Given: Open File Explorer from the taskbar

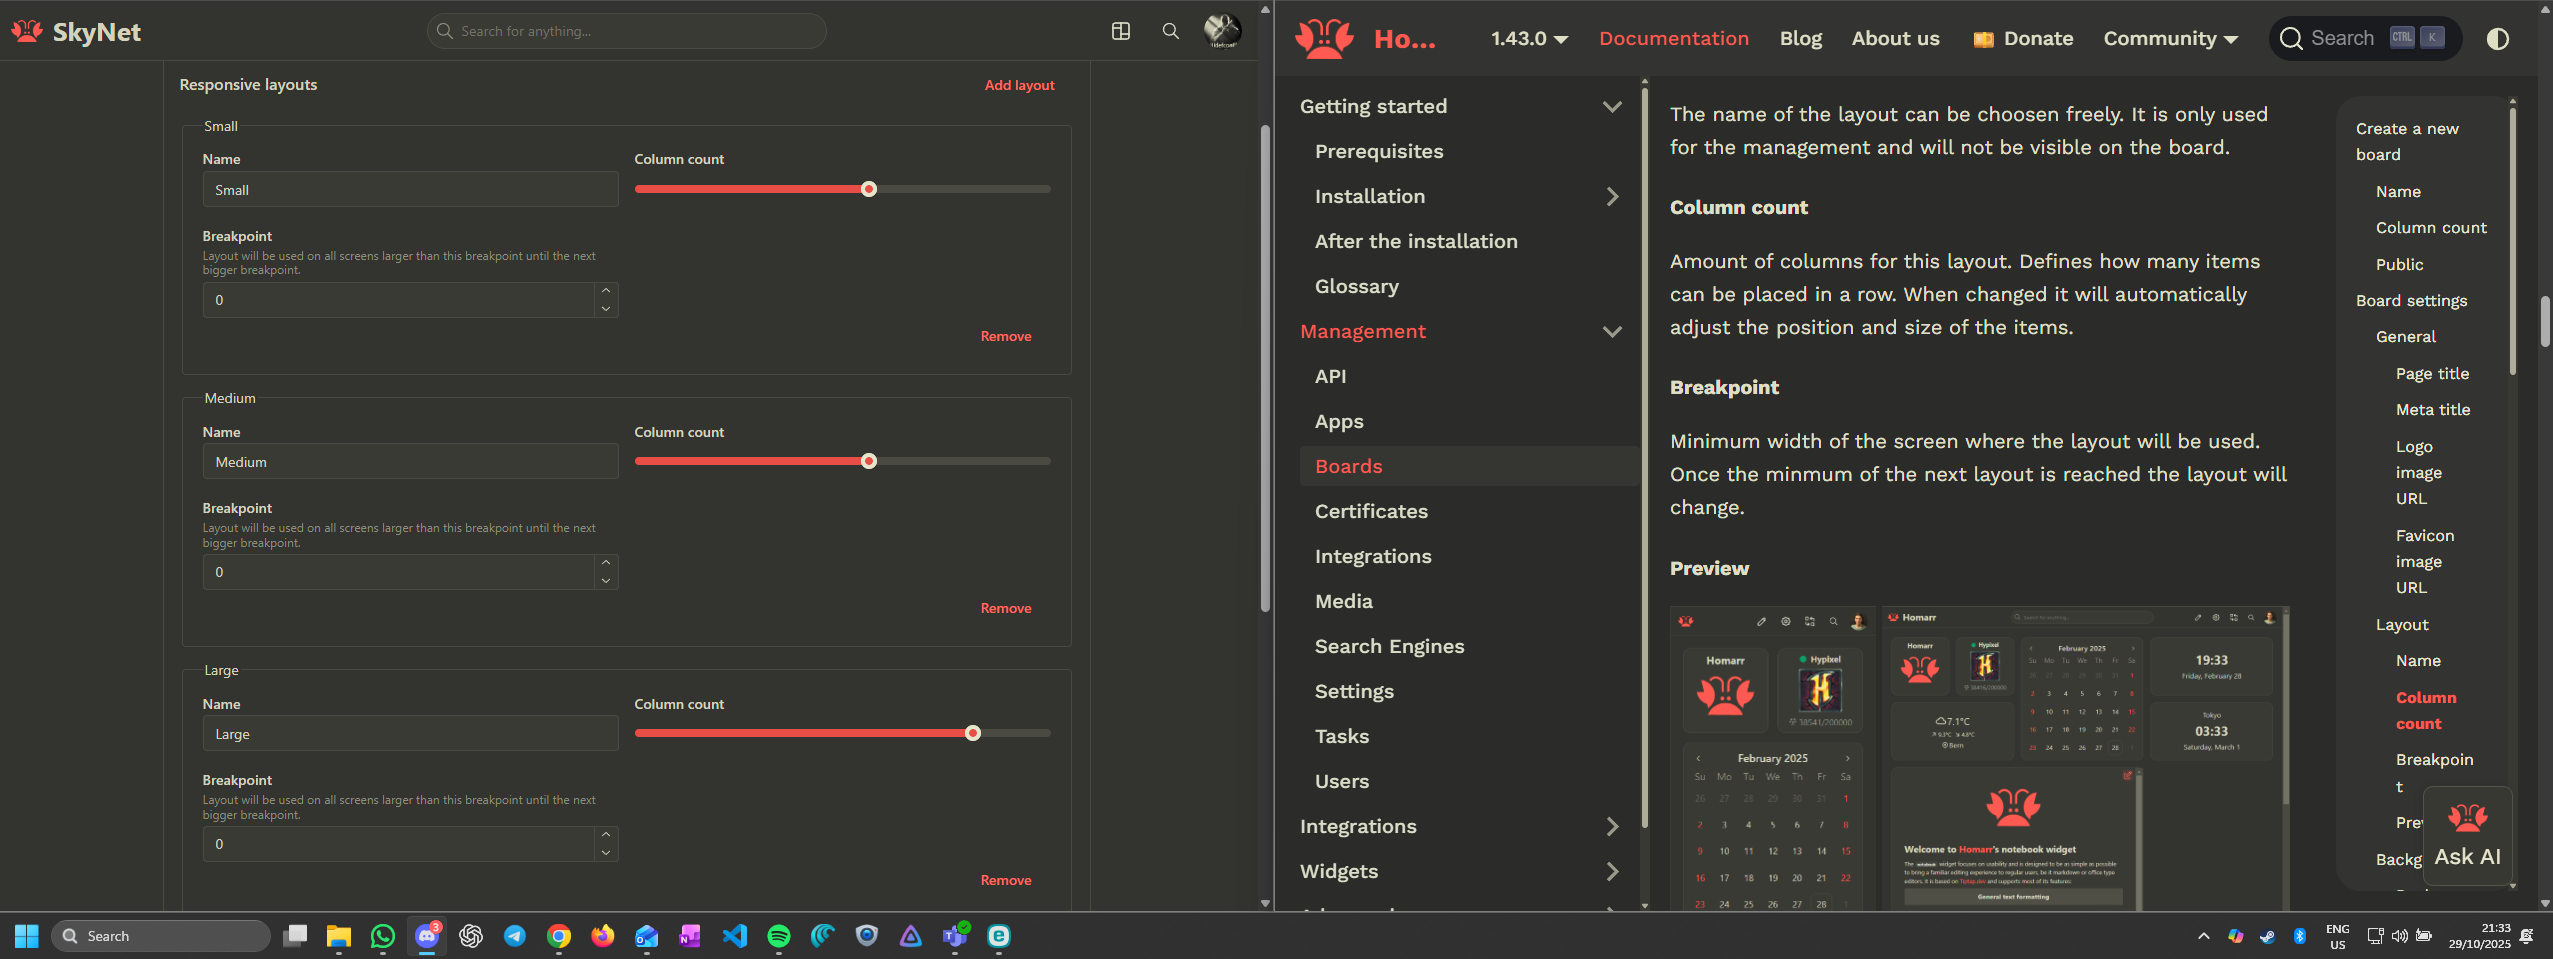Looking at the screenshot, I should tap(339, 936).
